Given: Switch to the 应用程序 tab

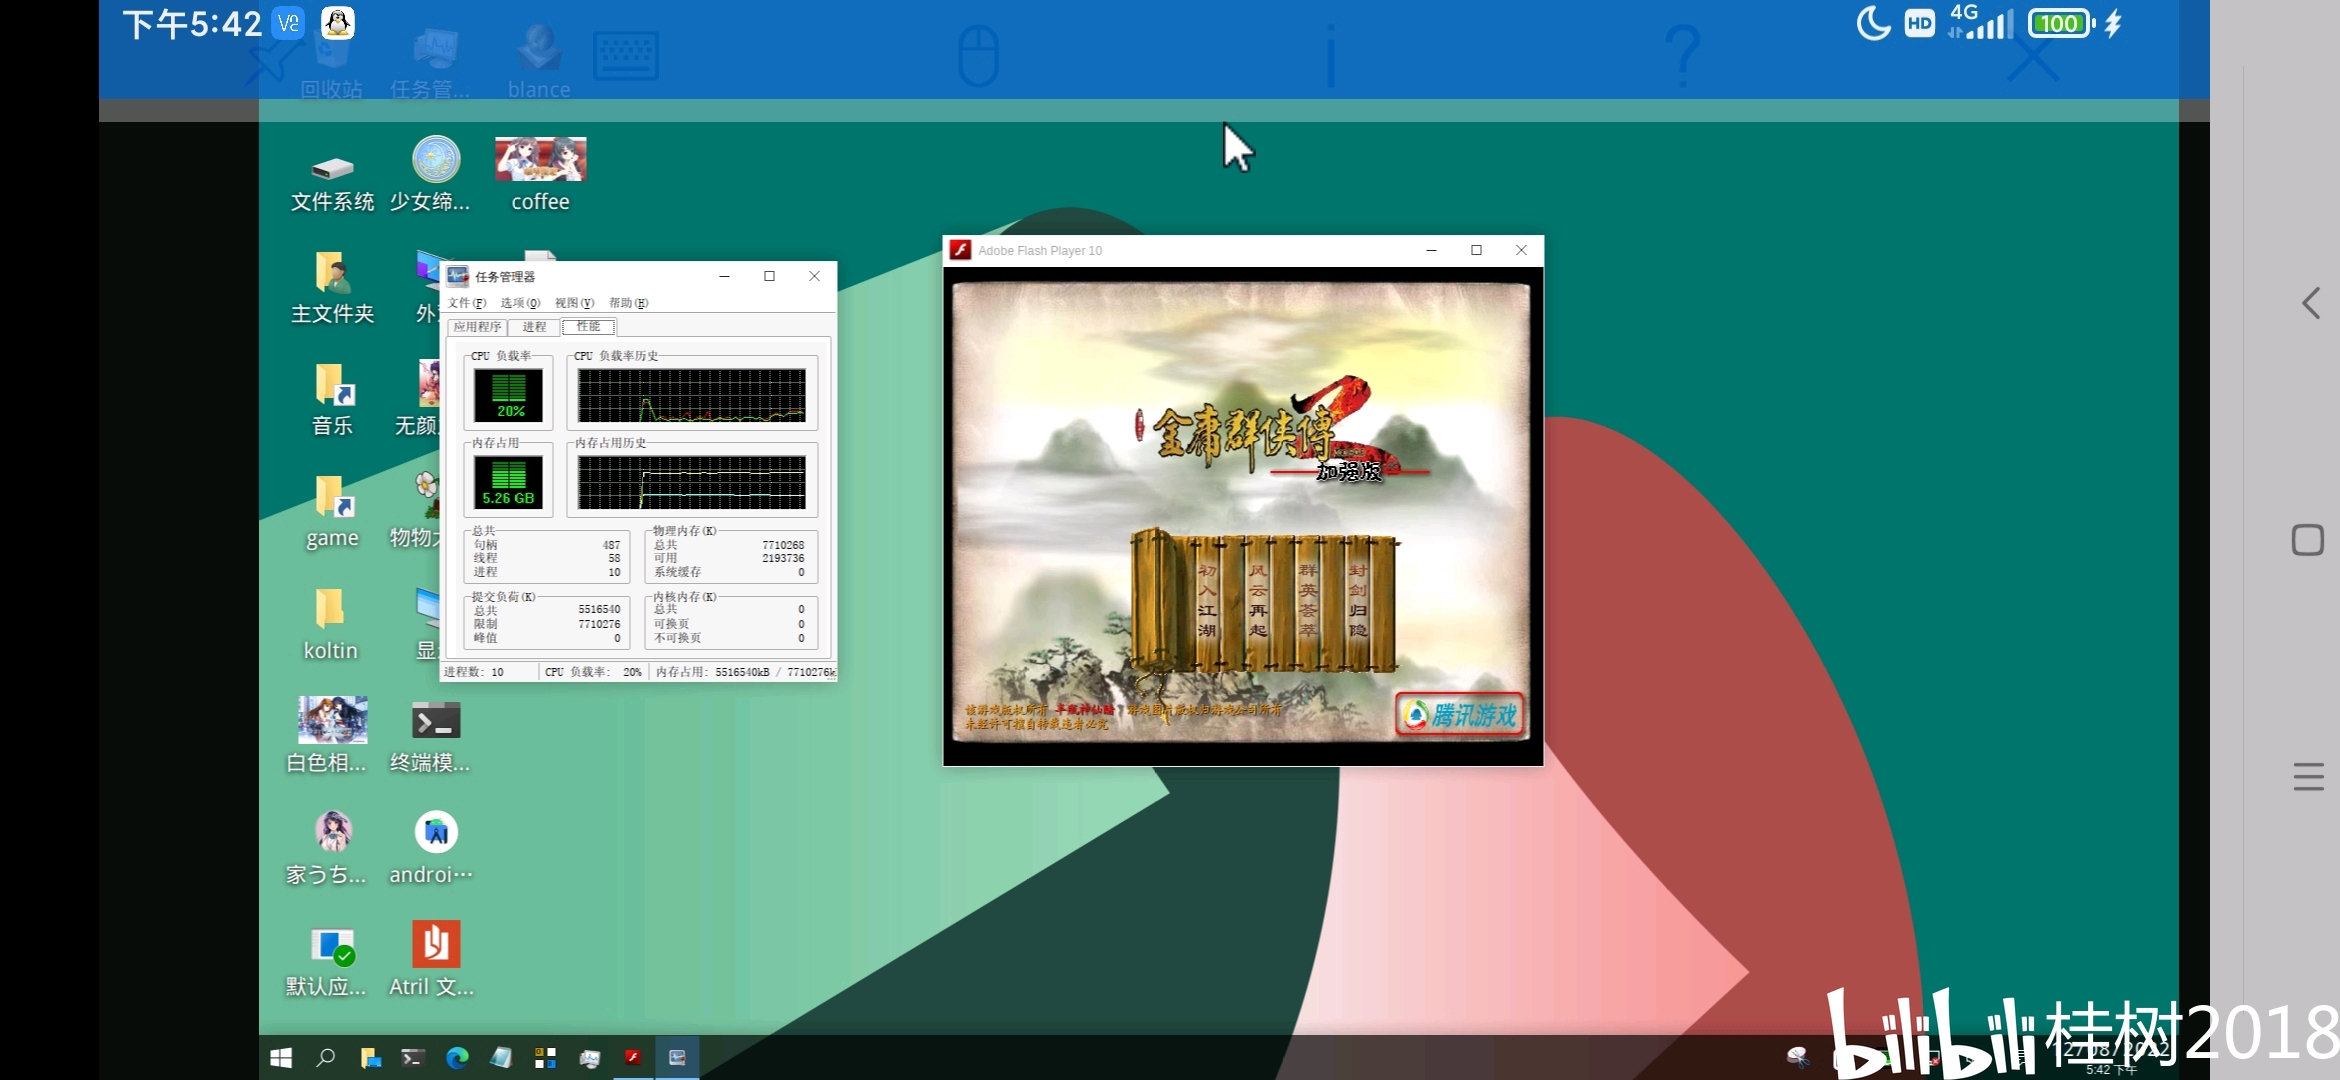Looking at the screenshot, I should point(477,327).
